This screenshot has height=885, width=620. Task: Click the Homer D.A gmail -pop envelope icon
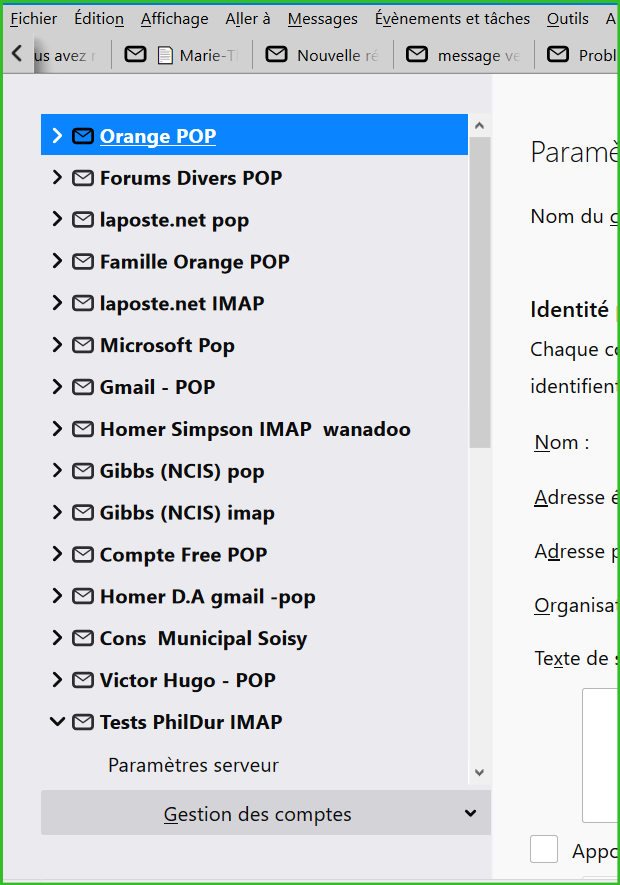tap(82, 596)
